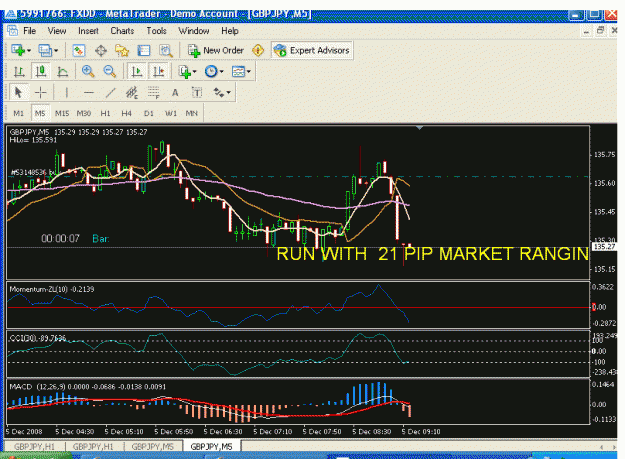Click the Momentum-ZL(10) indicator label
This screenshot has height=459, width=625.
click(x=52, y=289)
